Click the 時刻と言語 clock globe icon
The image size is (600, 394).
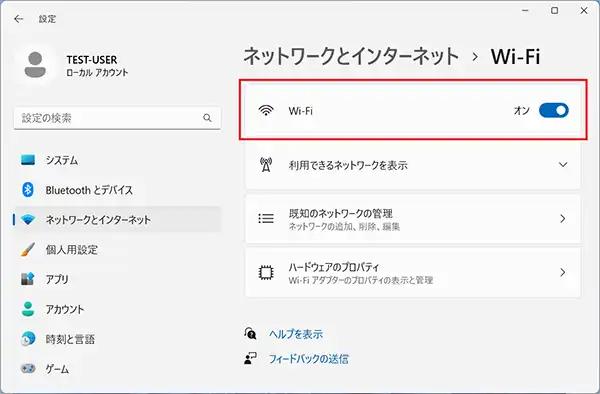tap(28, 339)
